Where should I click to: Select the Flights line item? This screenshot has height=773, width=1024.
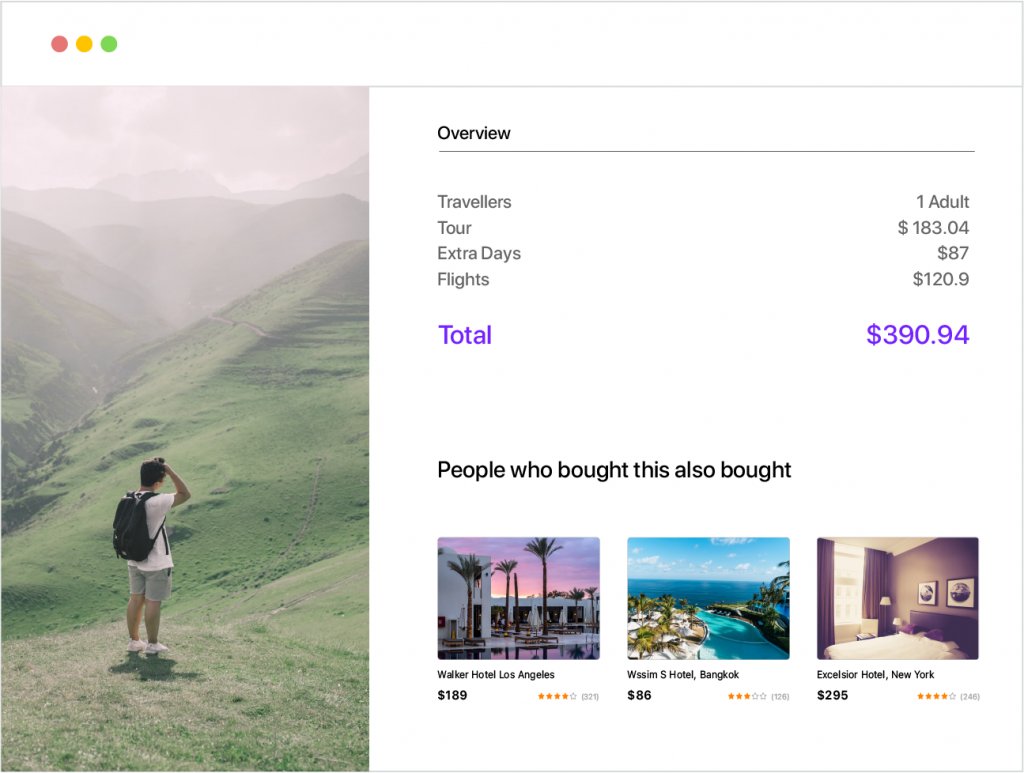coord(463,279)
